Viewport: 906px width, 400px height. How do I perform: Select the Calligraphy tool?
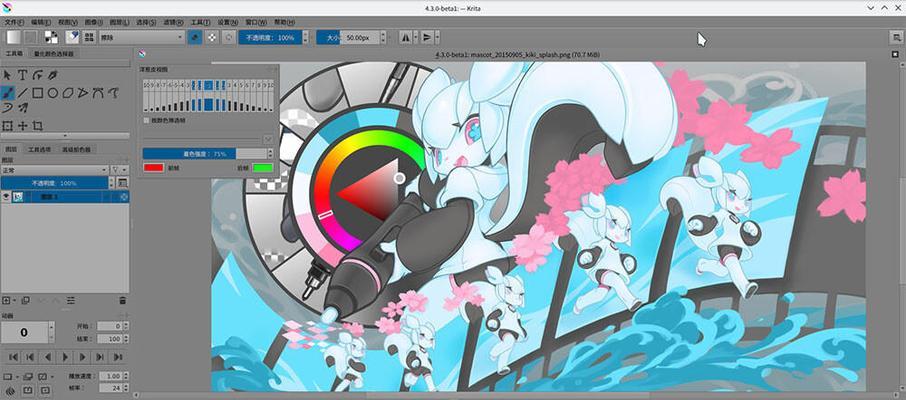(53, 75)
